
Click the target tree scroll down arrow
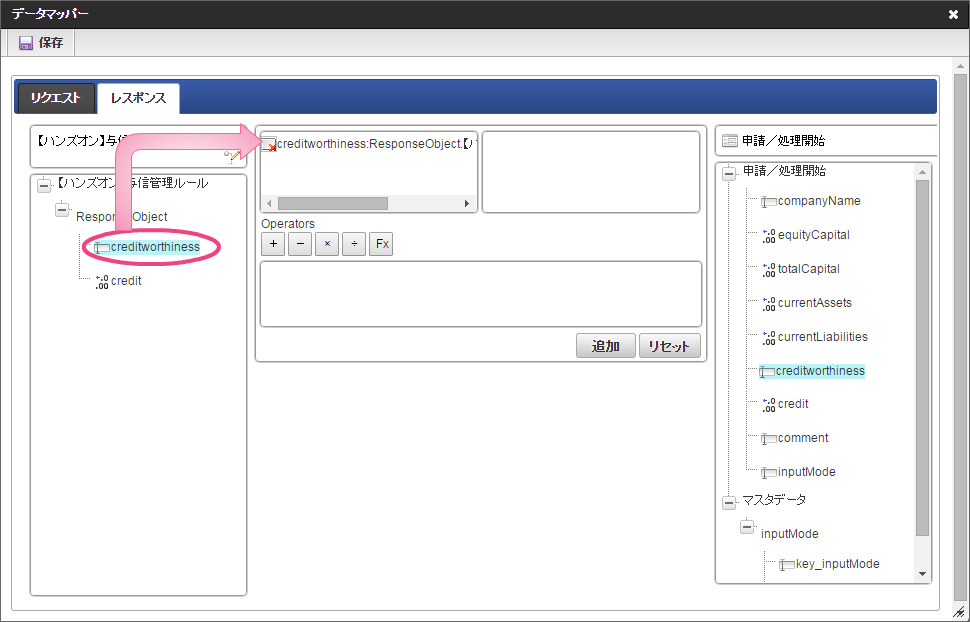coord(922,574)
